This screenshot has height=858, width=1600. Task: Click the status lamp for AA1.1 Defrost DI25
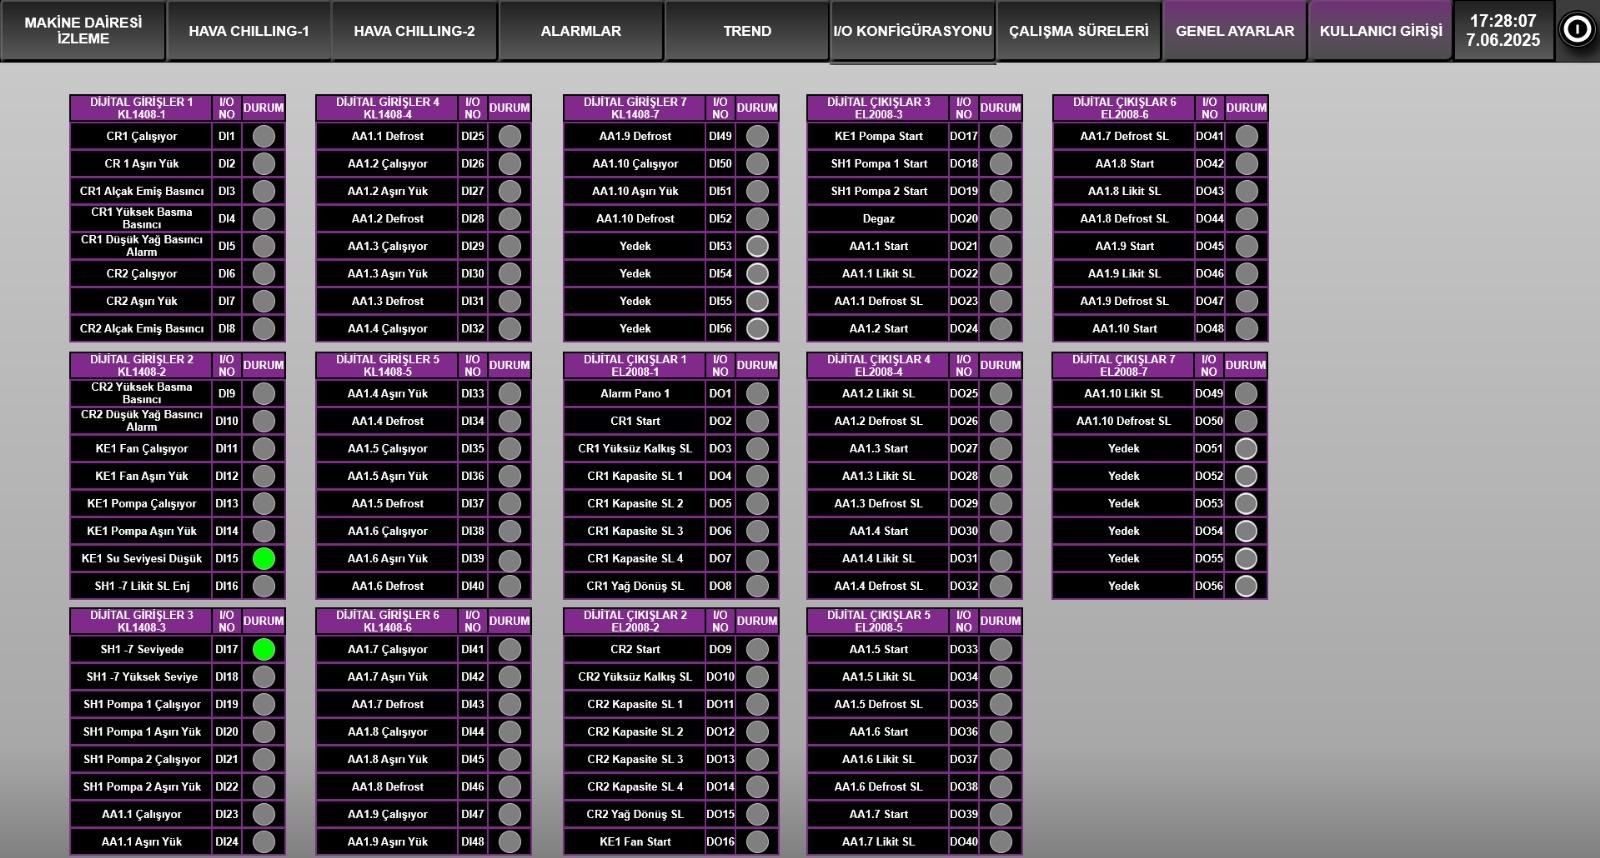[510, 136]
